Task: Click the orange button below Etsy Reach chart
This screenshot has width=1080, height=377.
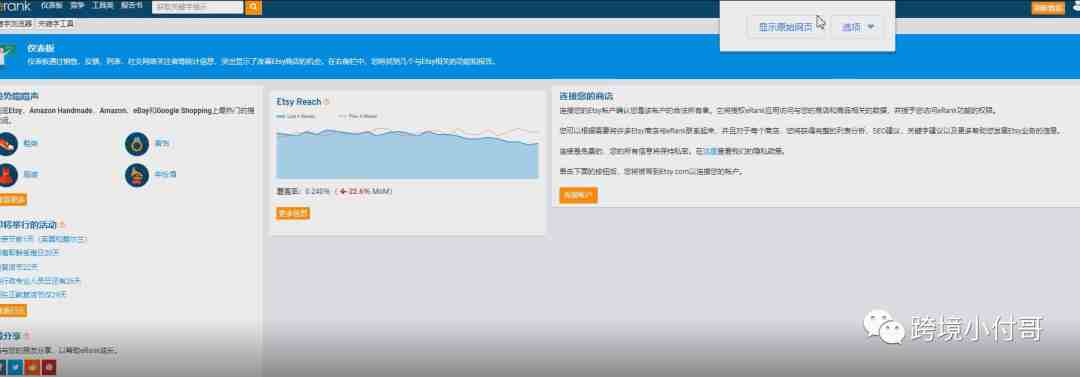Action: pos(293,214)
